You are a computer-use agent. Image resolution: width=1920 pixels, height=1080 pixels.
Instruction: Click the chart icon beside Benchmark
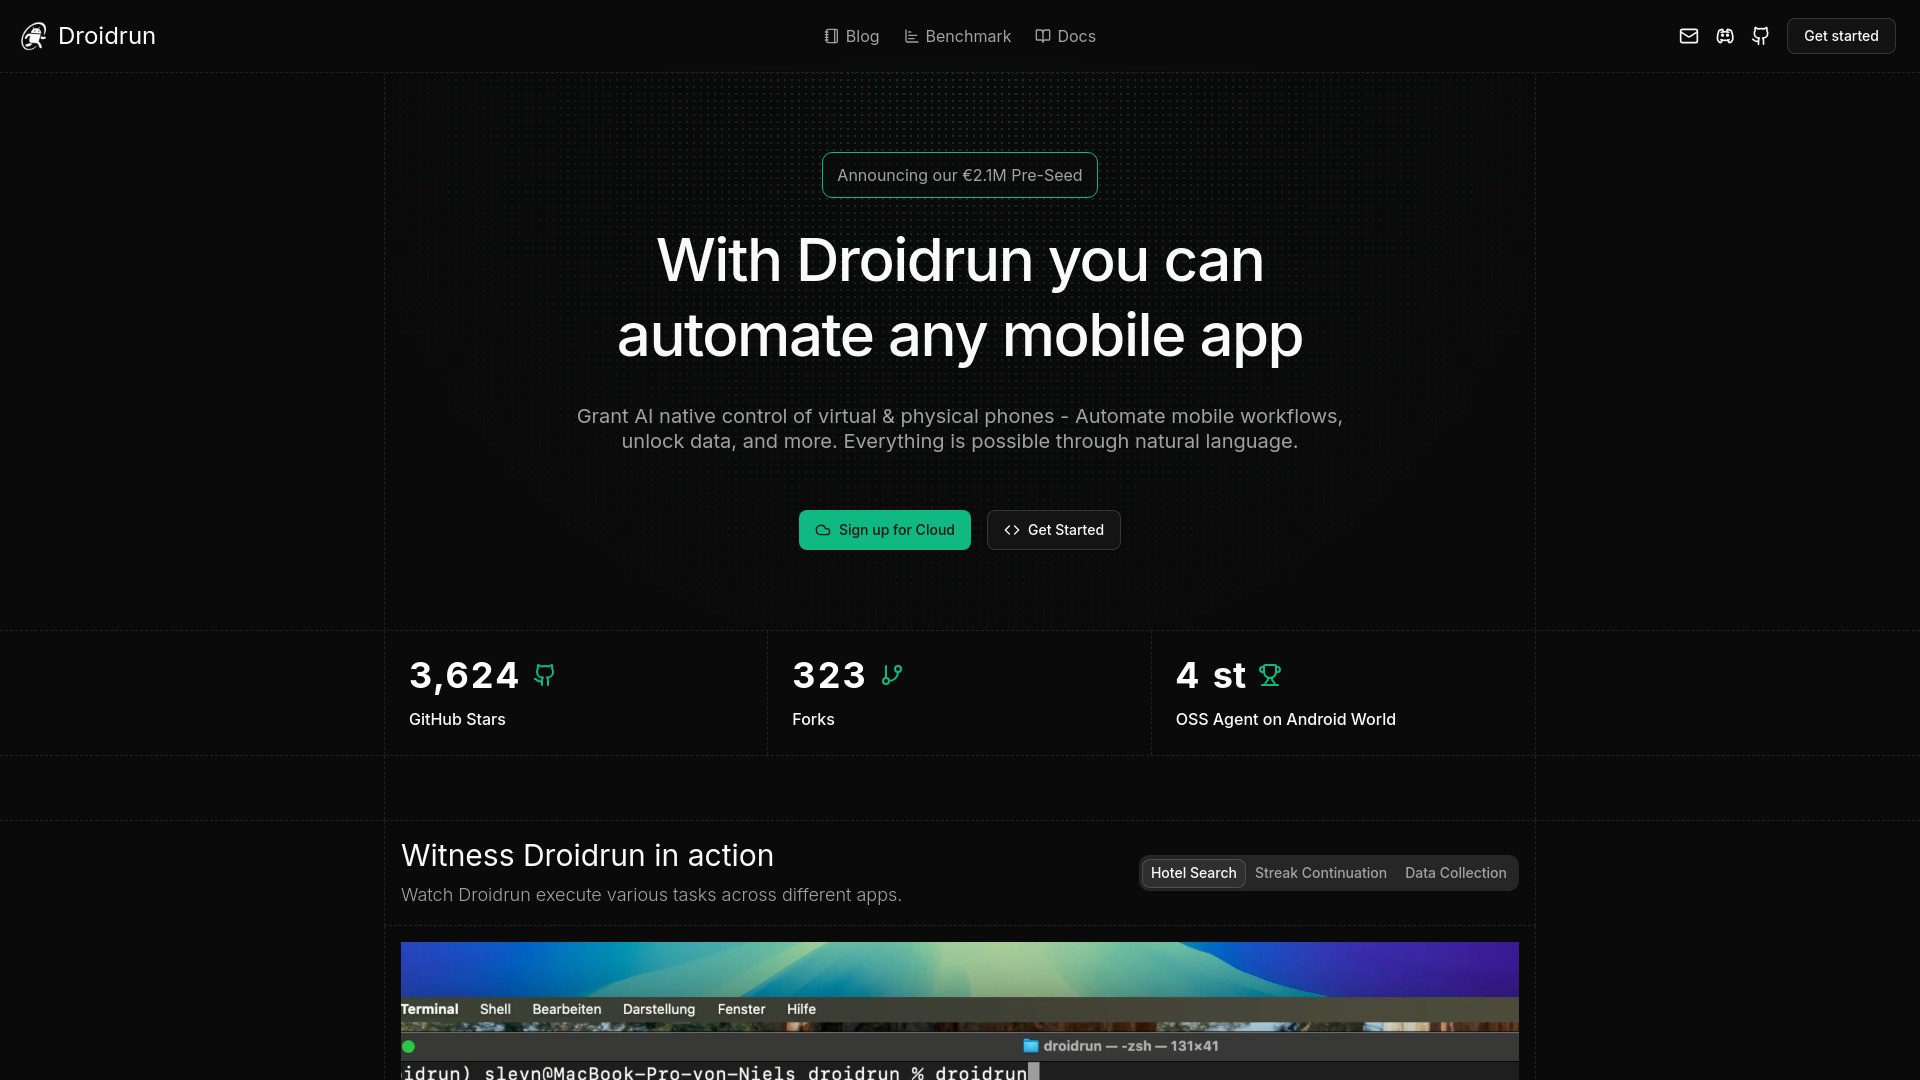point(910,36)
